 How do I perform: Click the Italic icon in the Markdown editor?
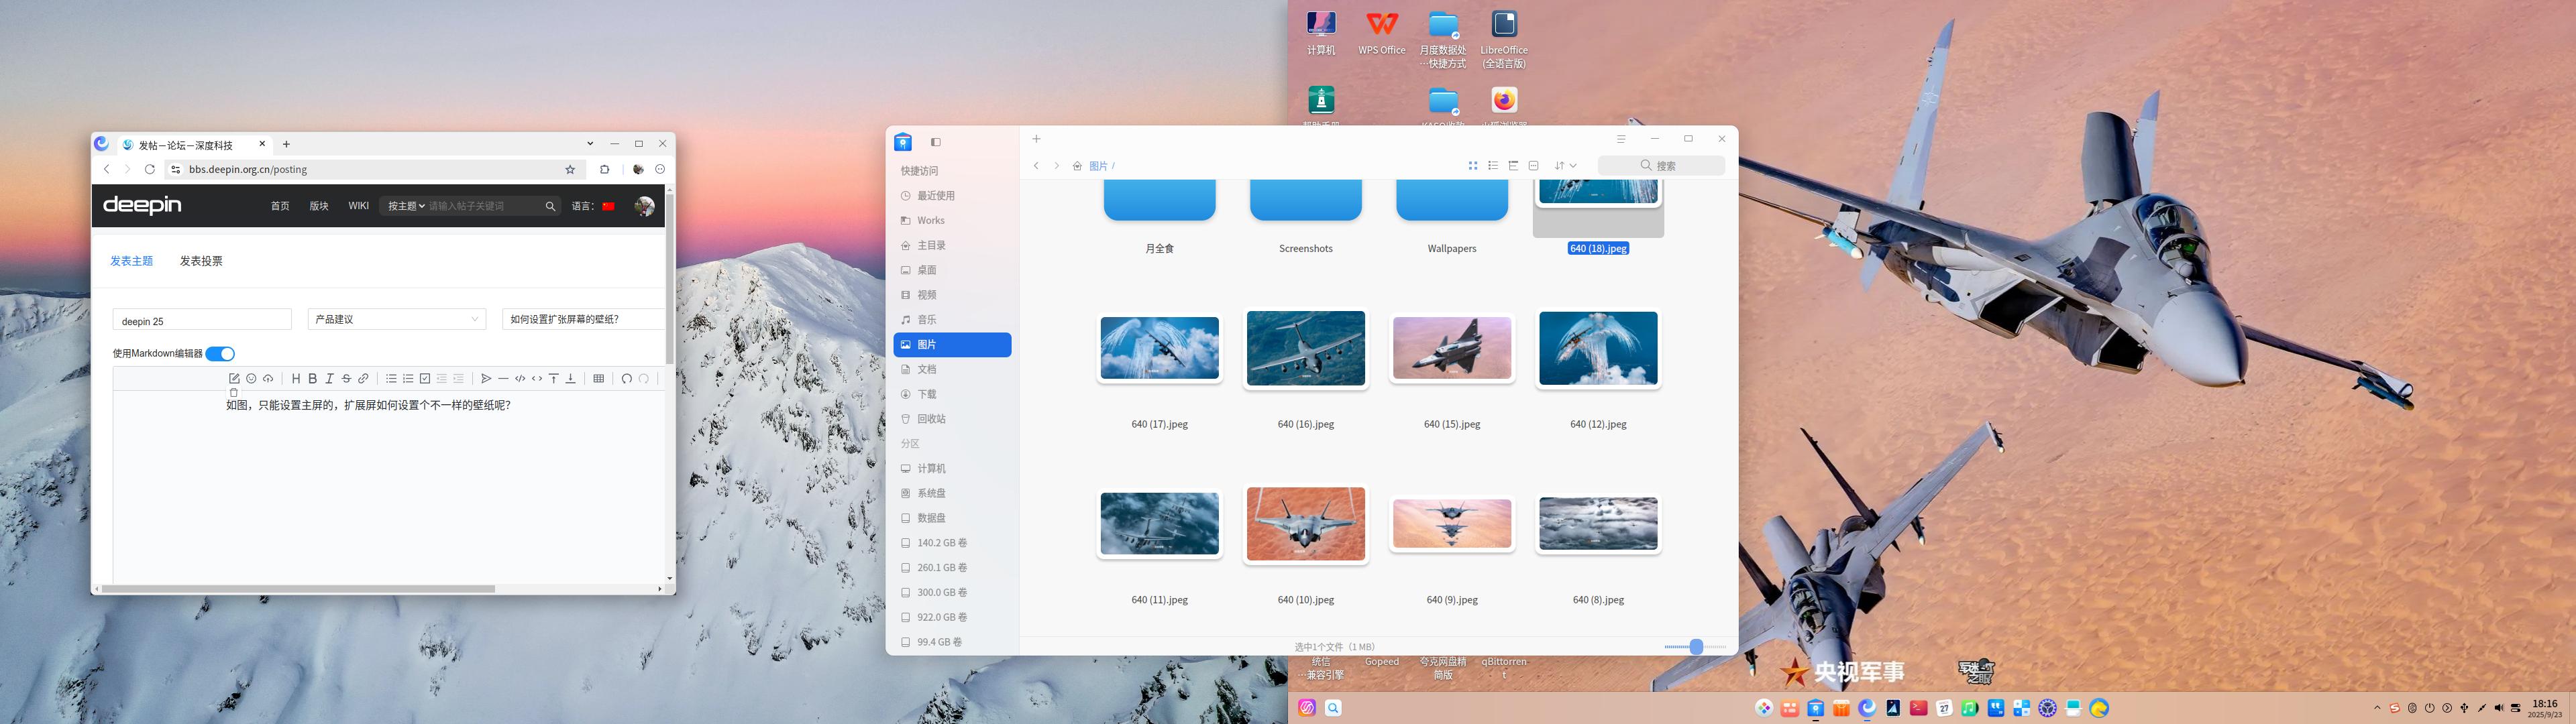(329, 379)
